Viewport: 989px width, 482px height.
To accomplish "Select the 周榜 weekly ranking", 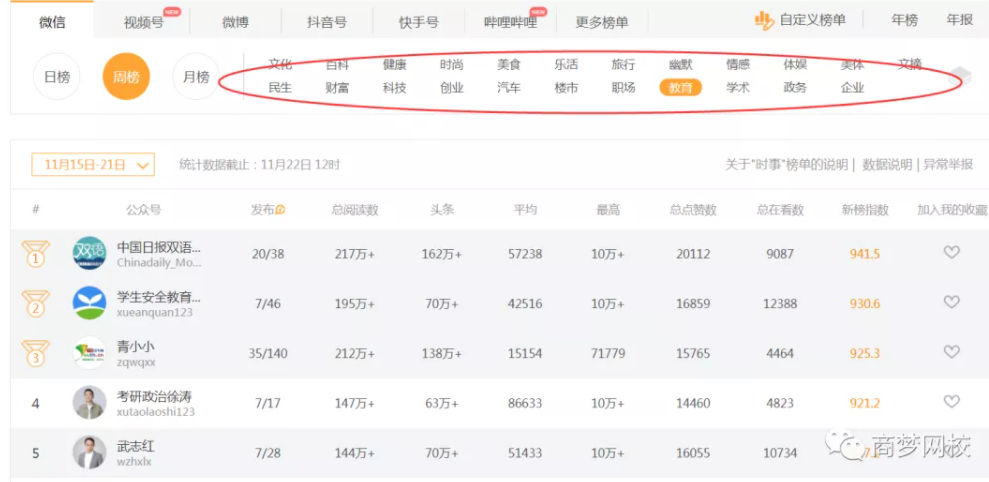I will [126, 77].
